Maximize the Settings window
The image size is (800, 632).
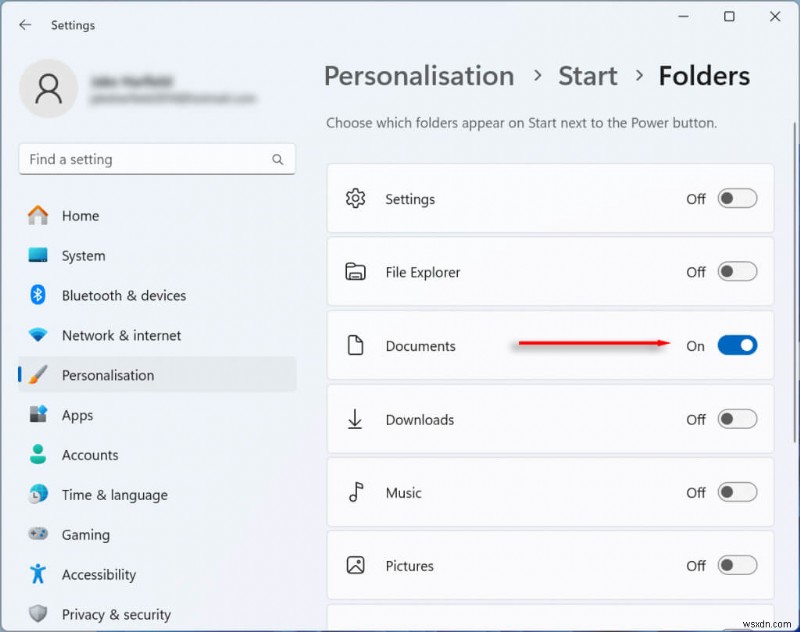(x=729, y=16)
